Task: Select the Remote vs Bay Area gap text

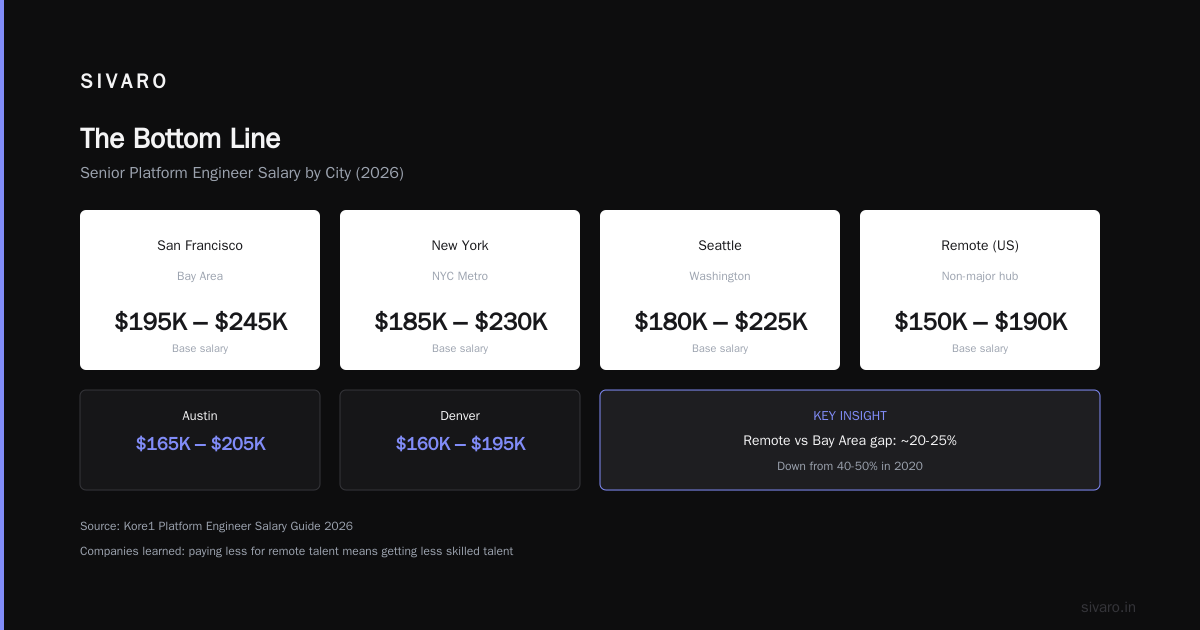Action: point(850,441)
